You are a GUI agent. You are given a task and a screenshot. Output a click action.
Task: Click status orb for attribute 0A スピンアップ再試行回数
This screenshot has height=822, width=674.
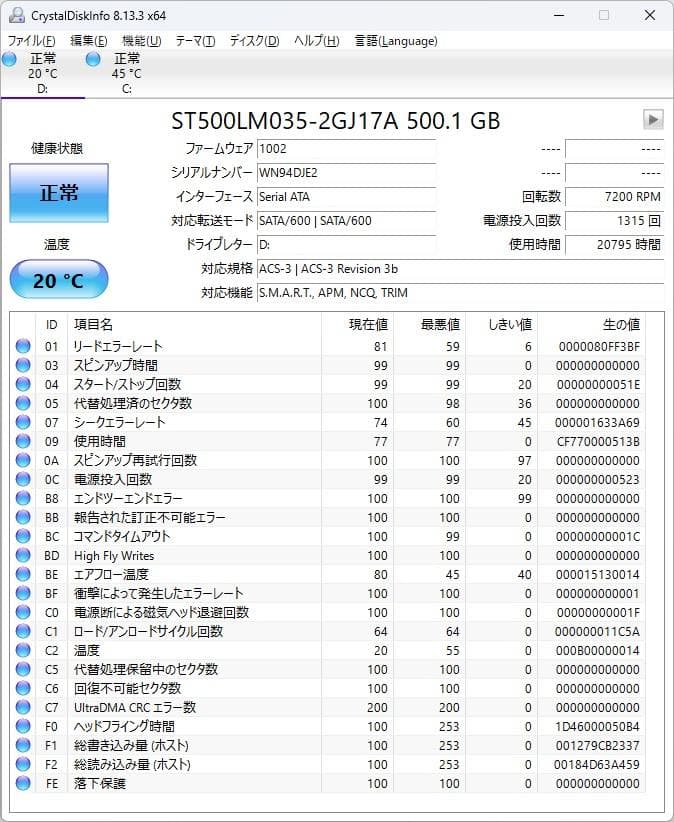coord(23,460)
